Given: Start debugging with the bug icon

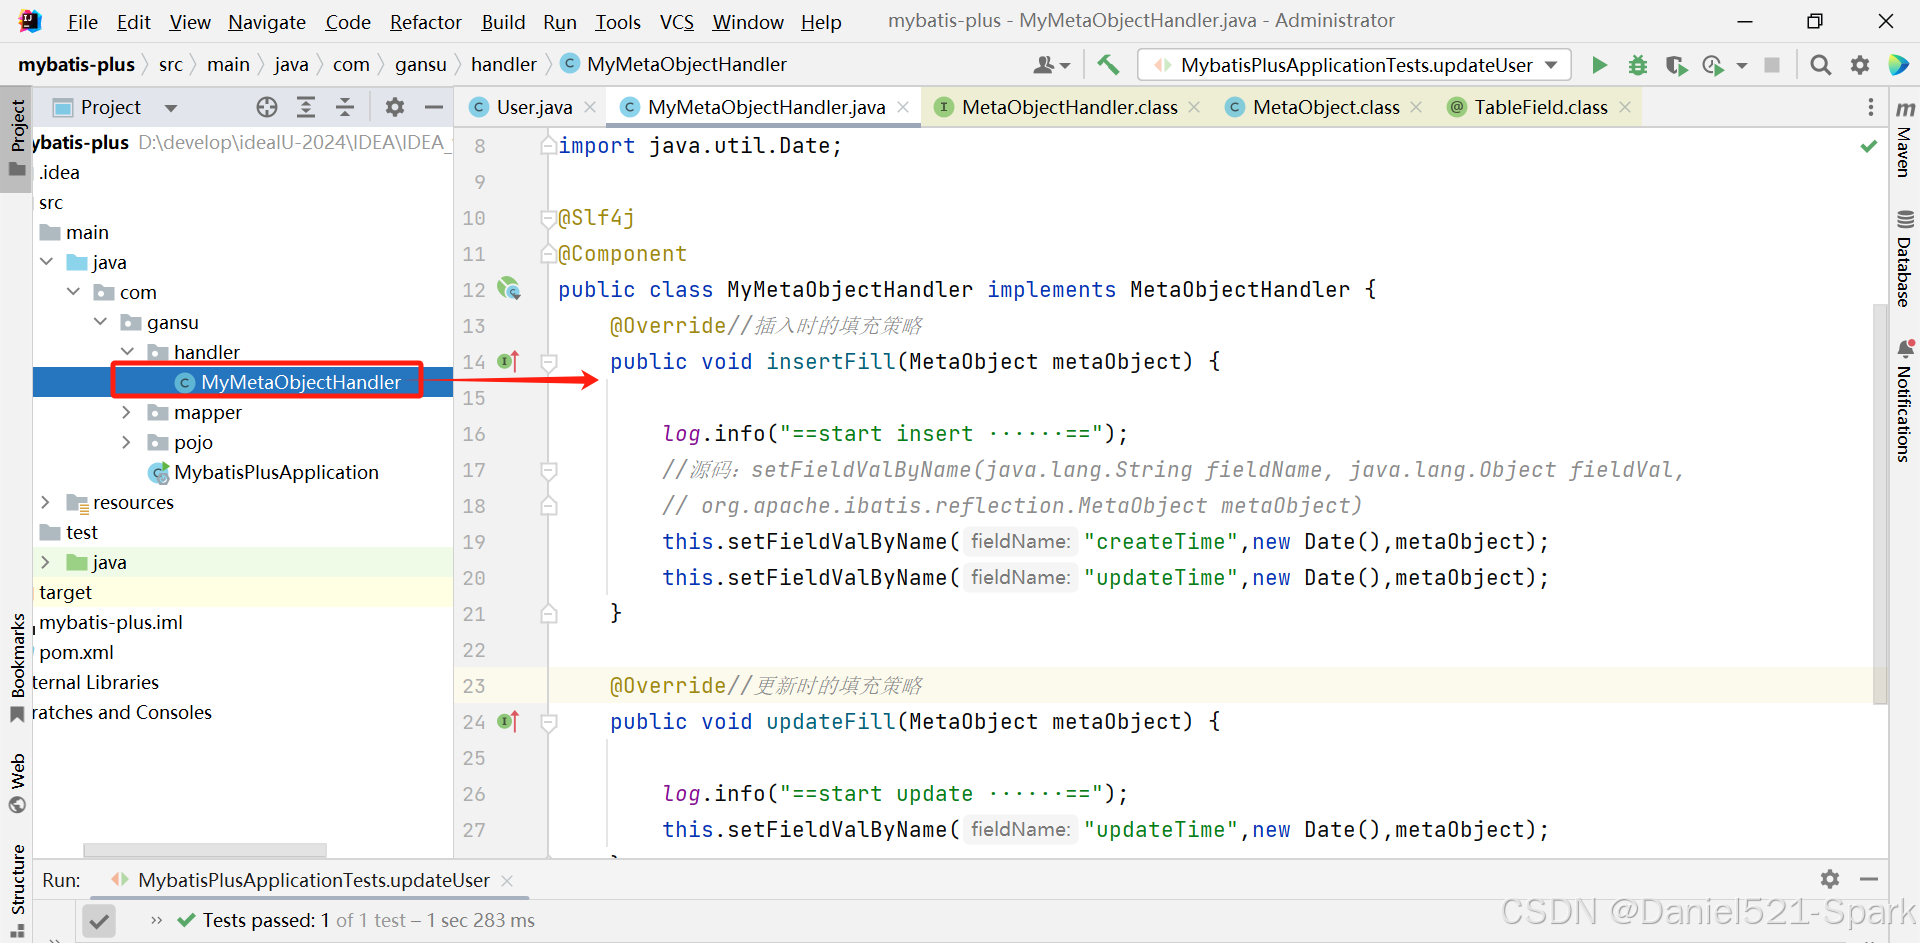Looking at the screenshot, I should [1638, 65].
